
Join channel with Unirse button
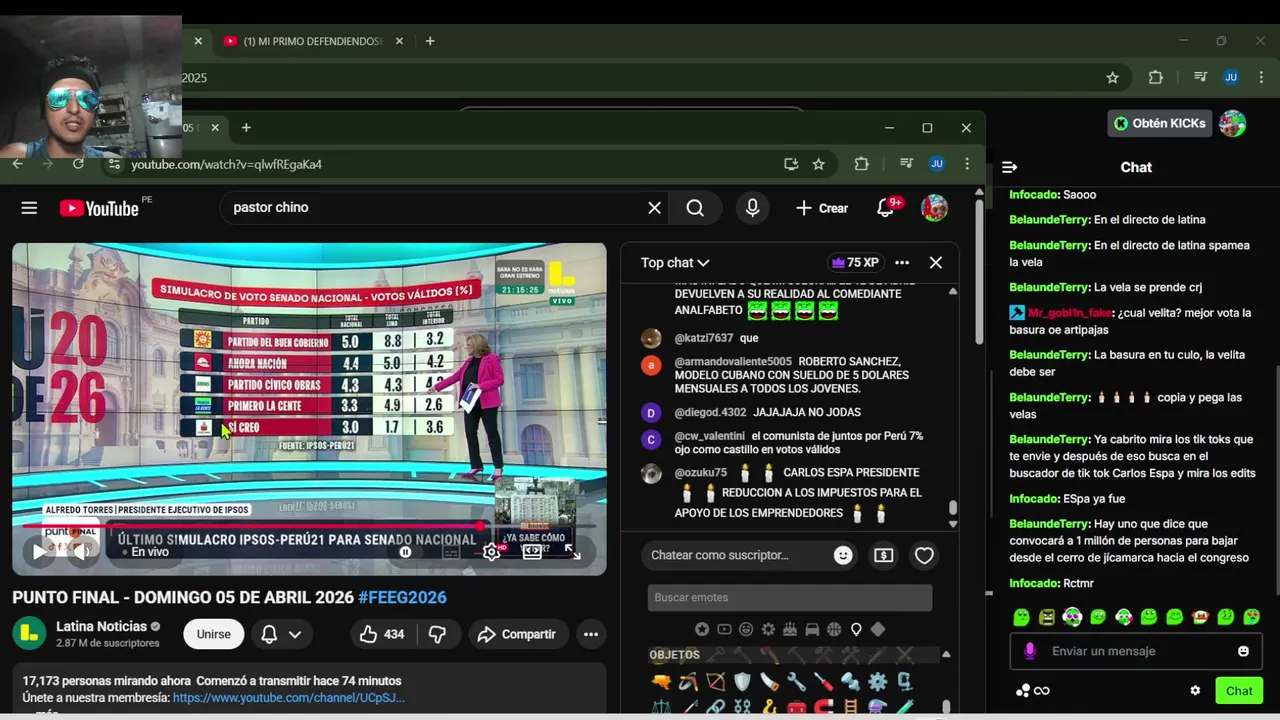click(x=214, y=634)
